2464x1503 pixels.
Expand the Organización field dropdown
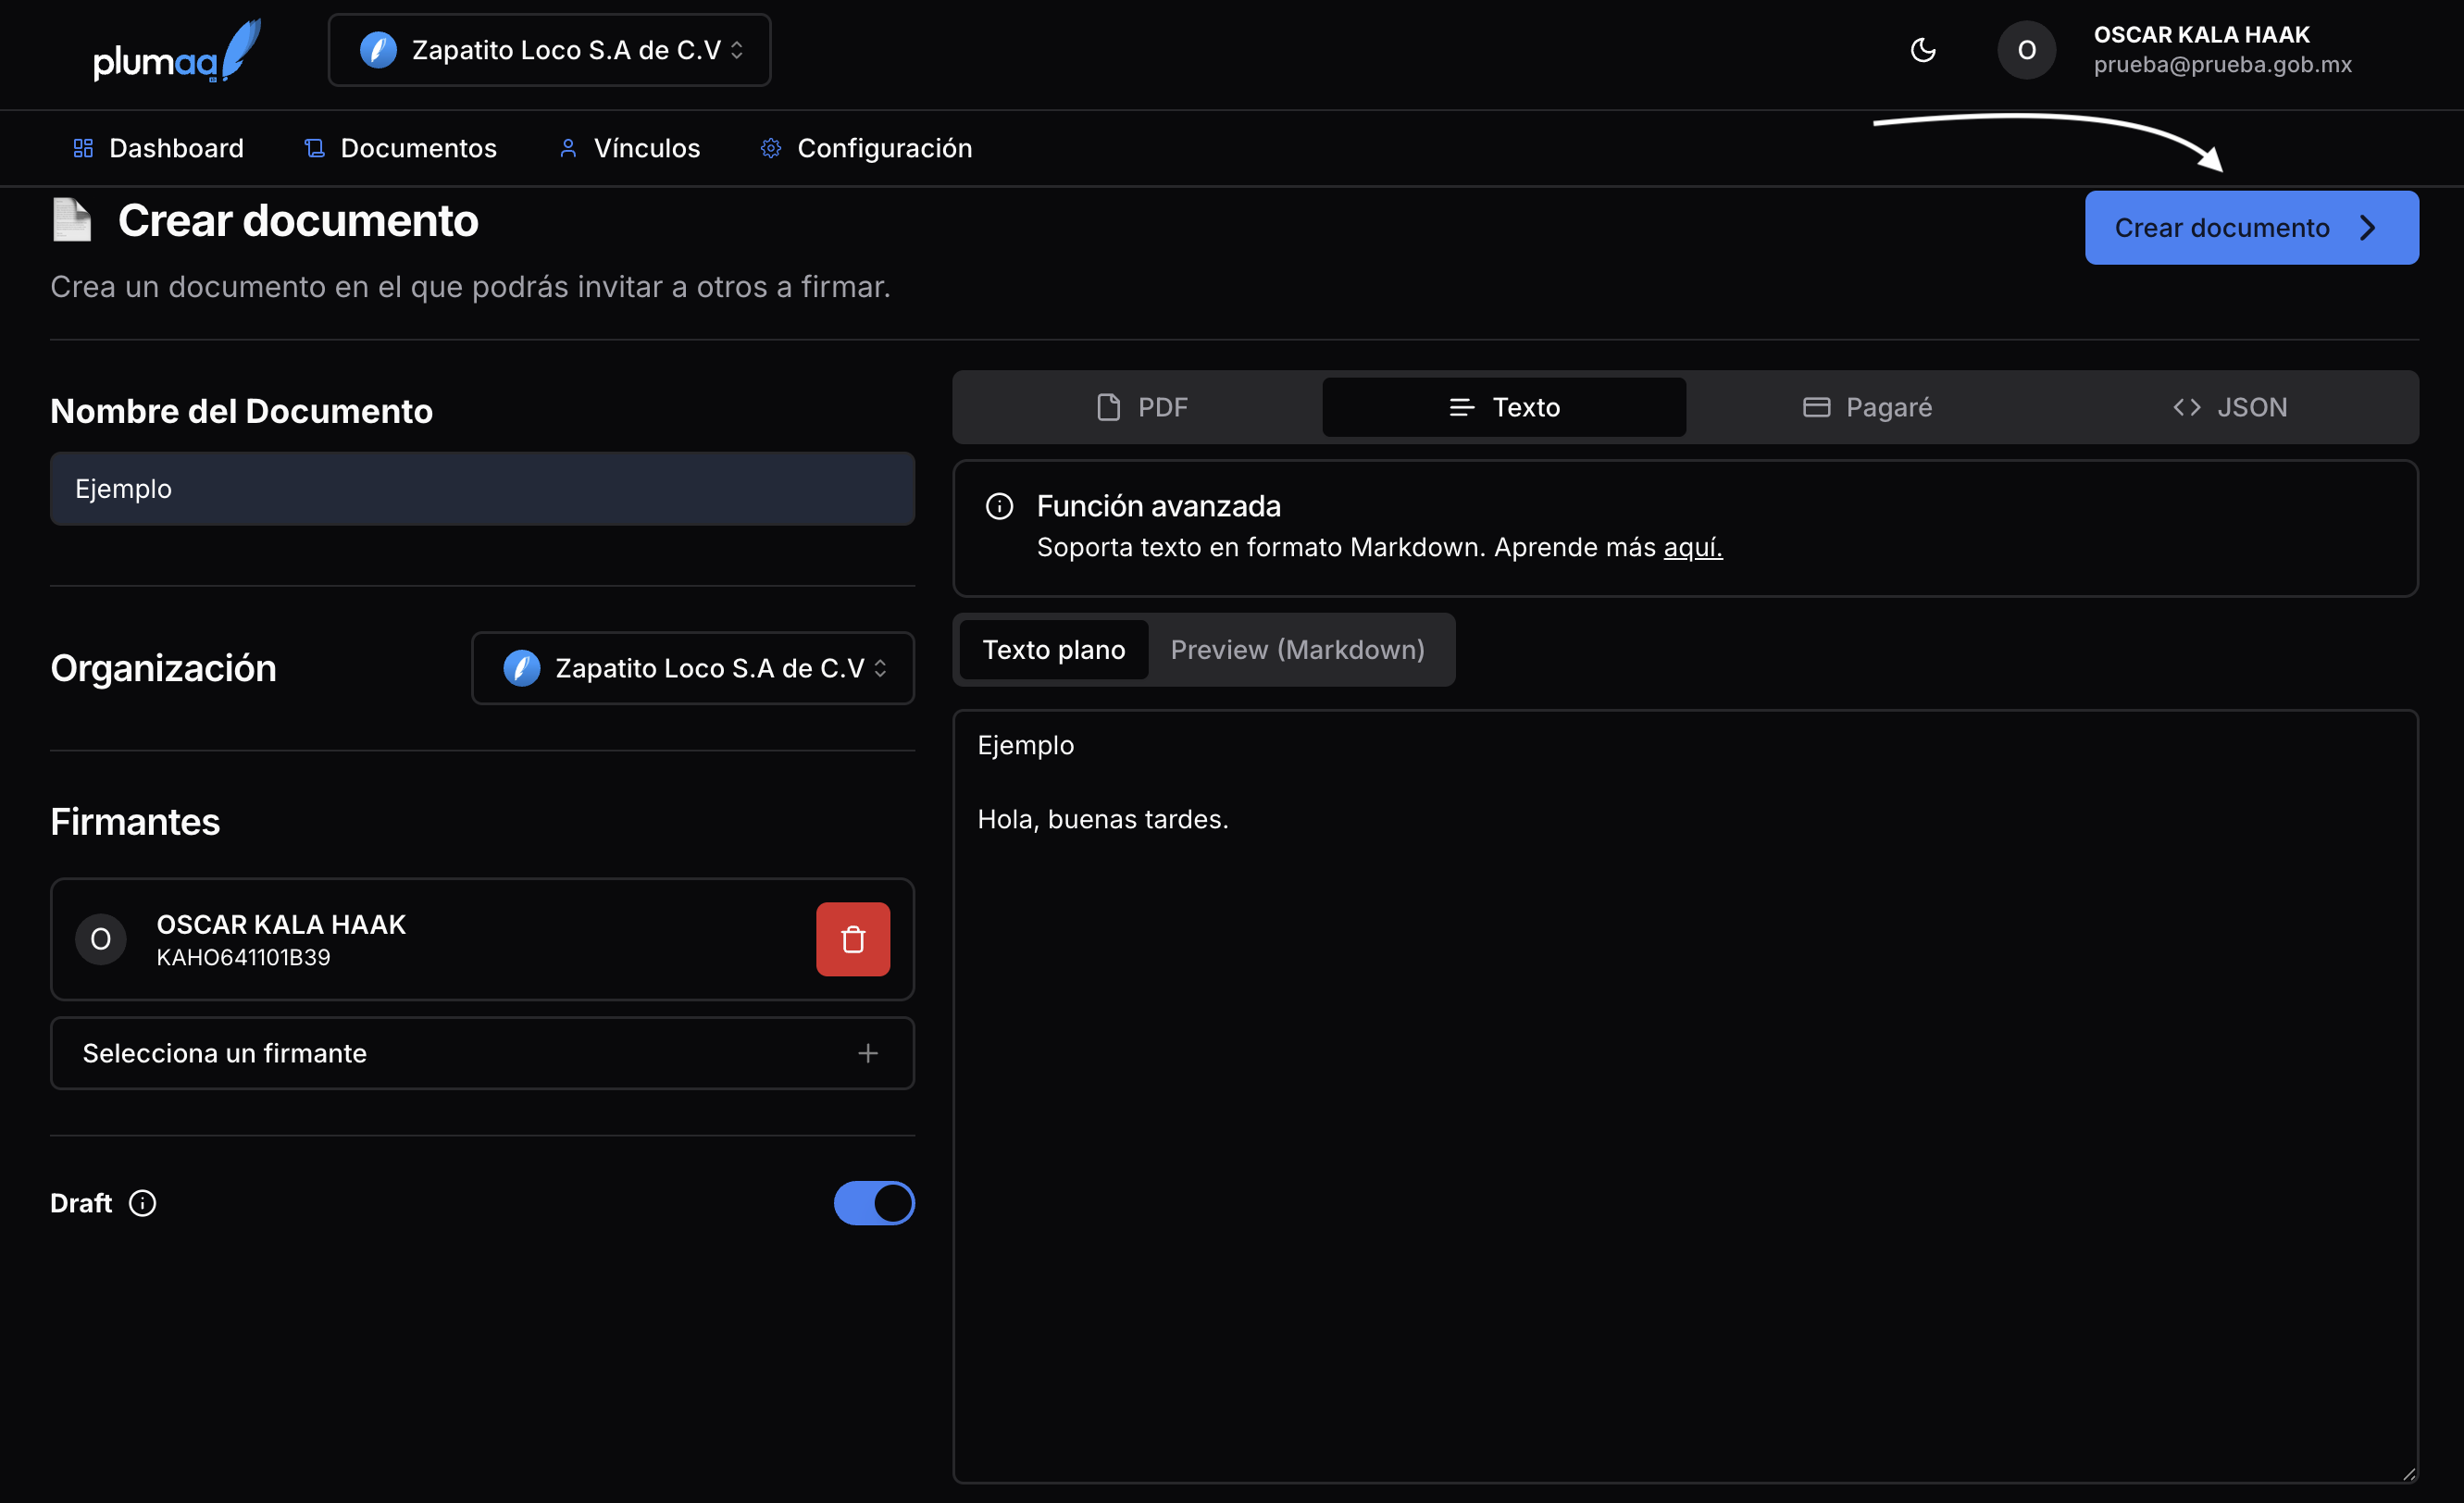pyautogui.click(x=692, y=668)
